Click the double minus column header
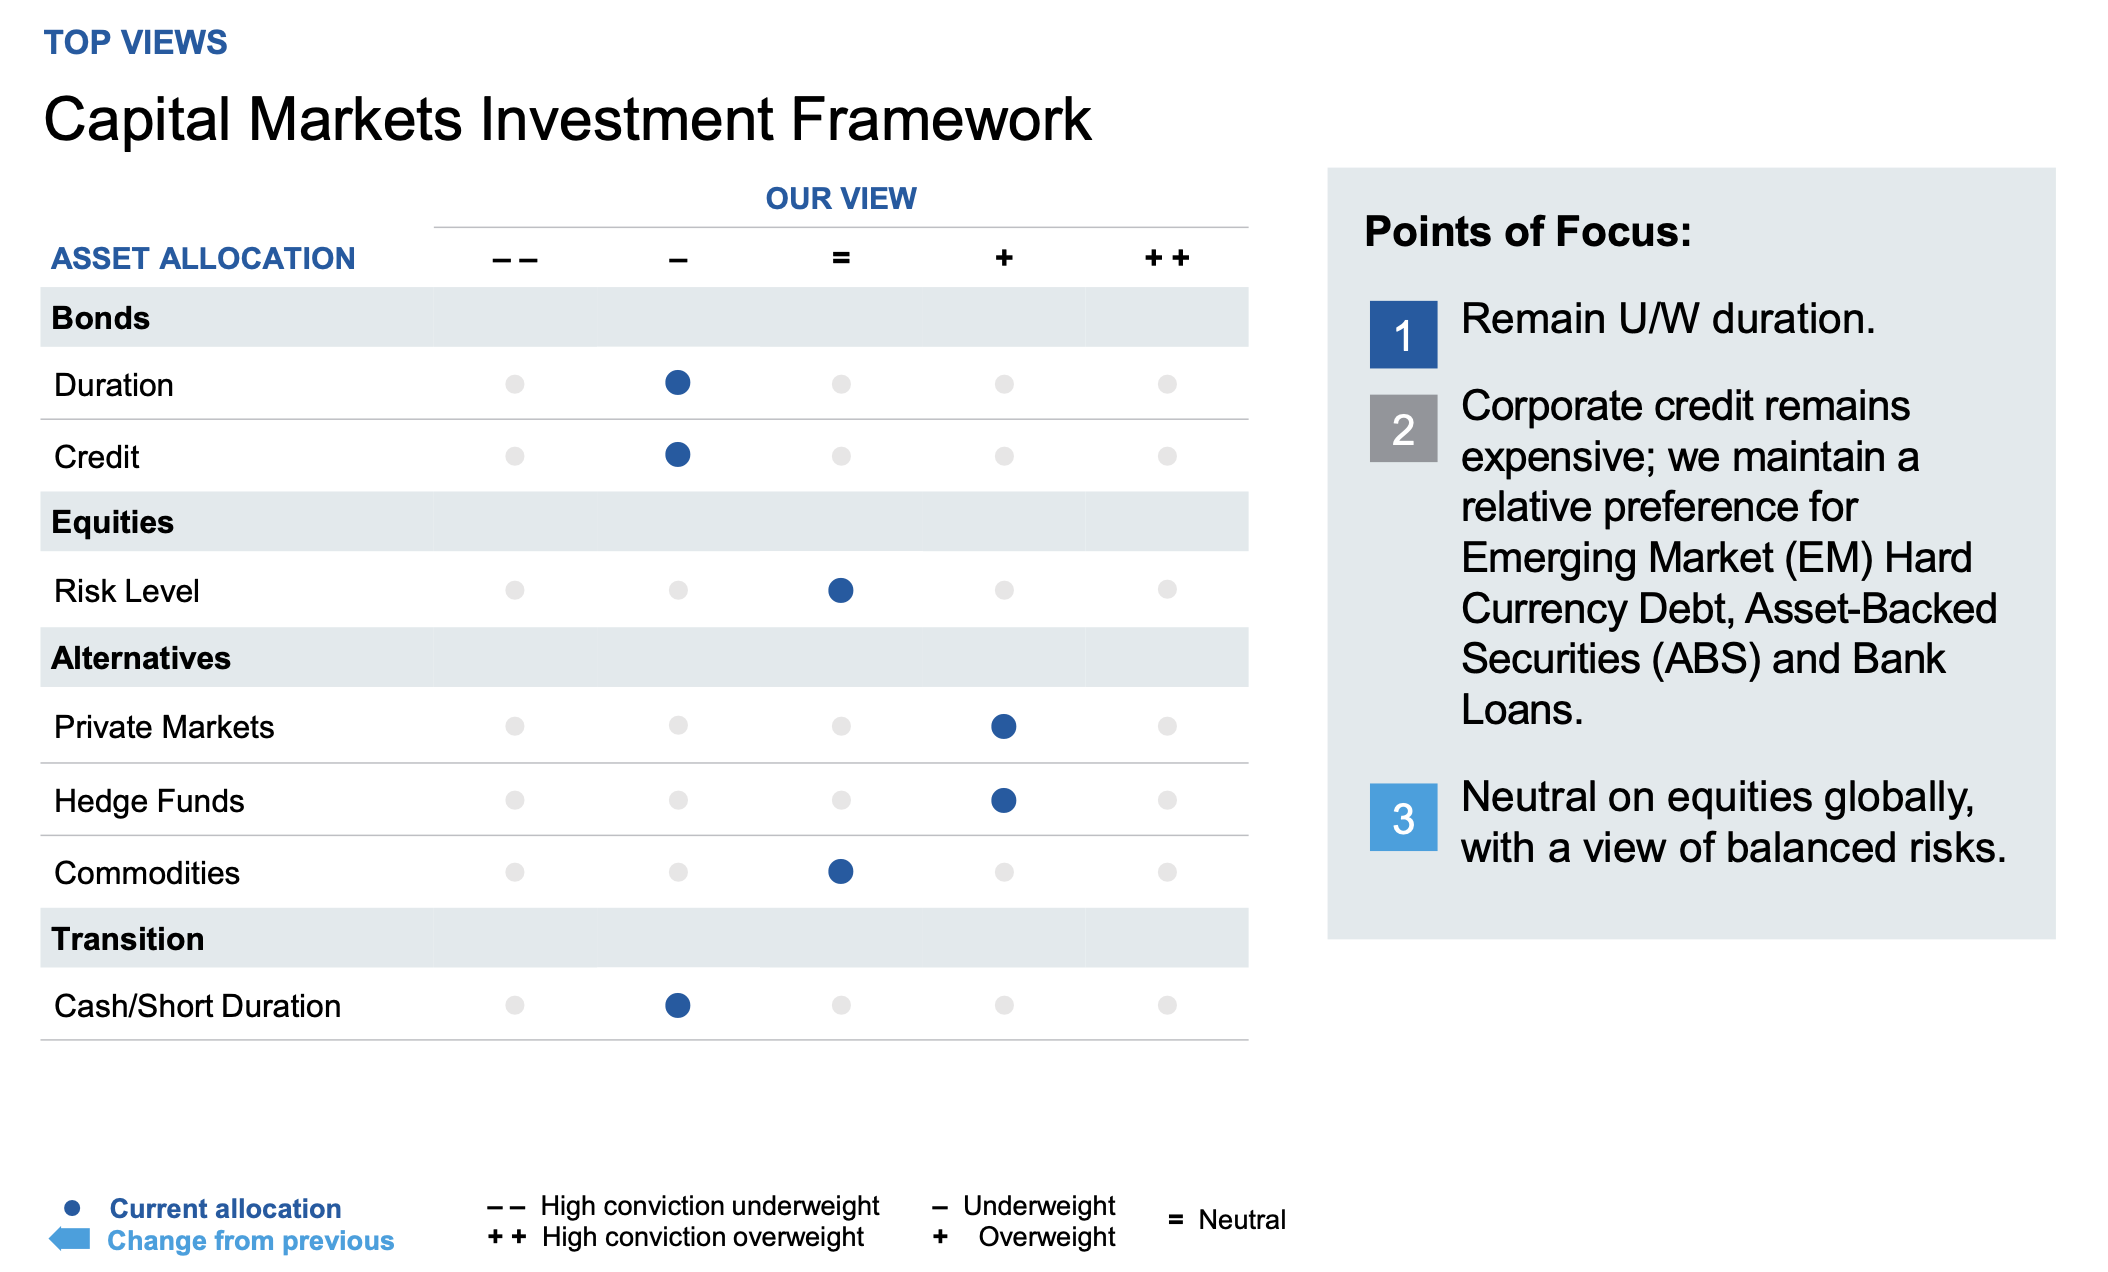The height and width of the screenshot is (1272, 2108). click(515, 259)
